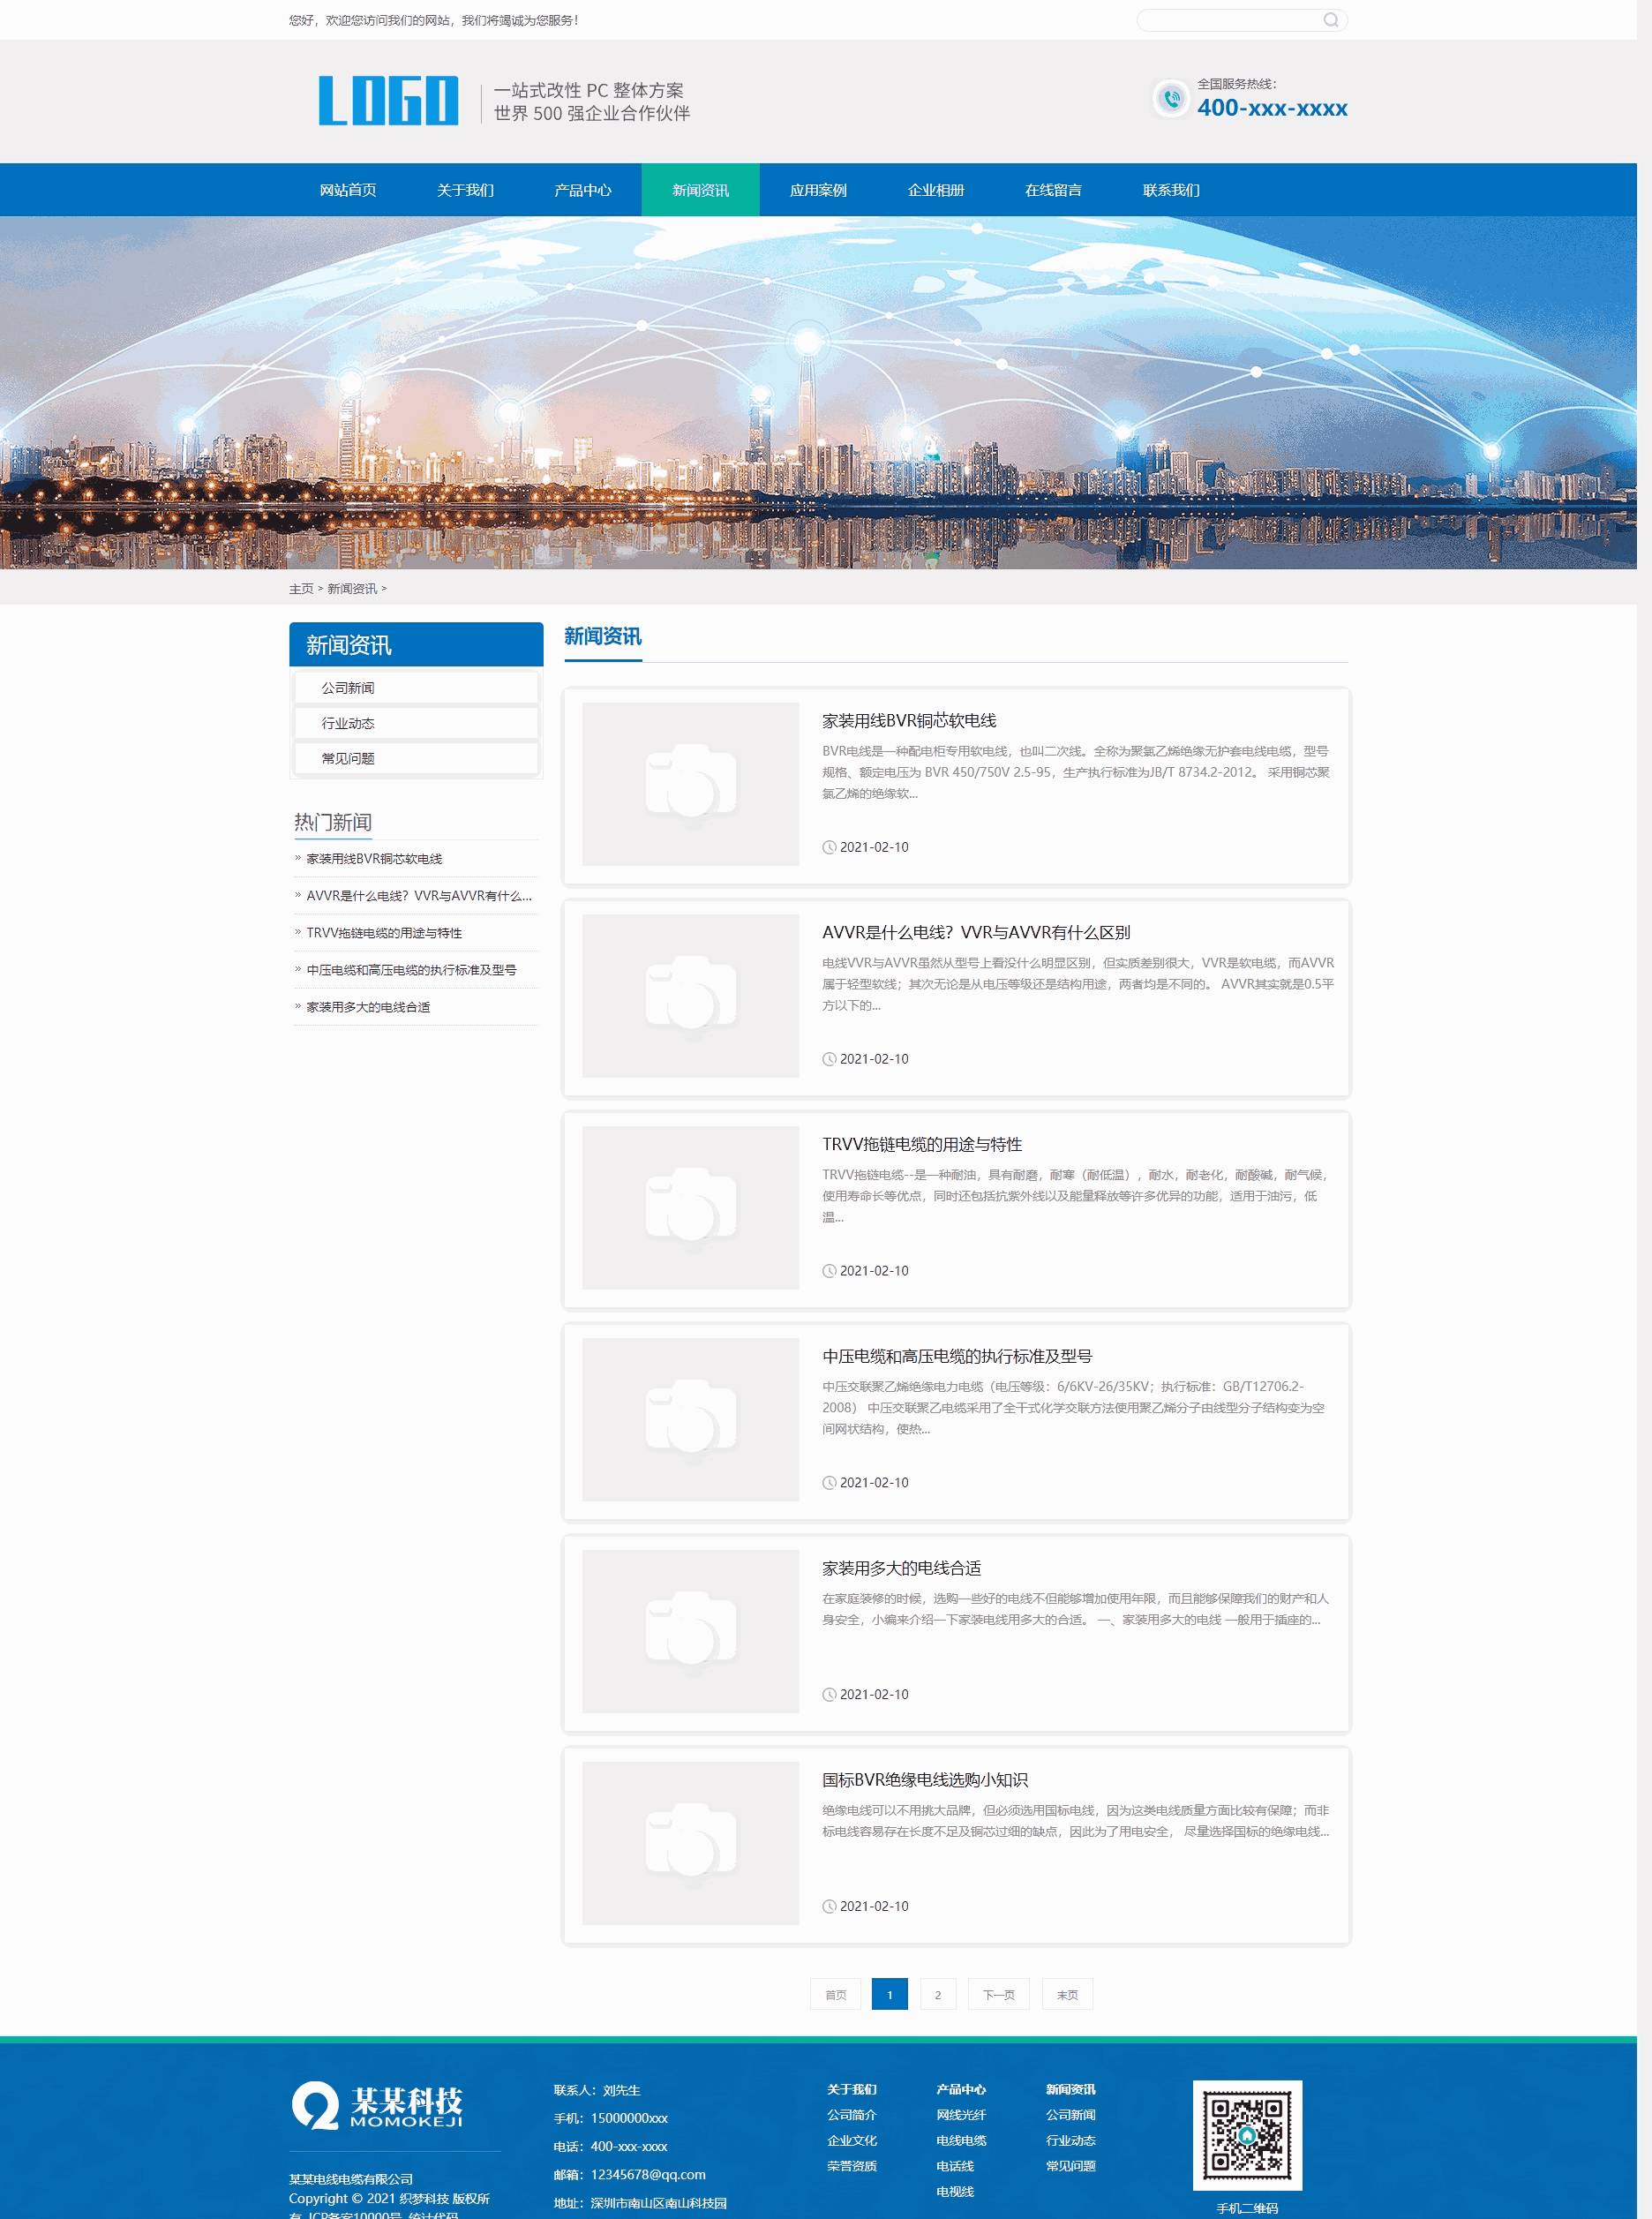Viewport: 1652px width, 2219px height.
Task: Click the 下一页 pagination button
Action: (x=998, y=1994)
